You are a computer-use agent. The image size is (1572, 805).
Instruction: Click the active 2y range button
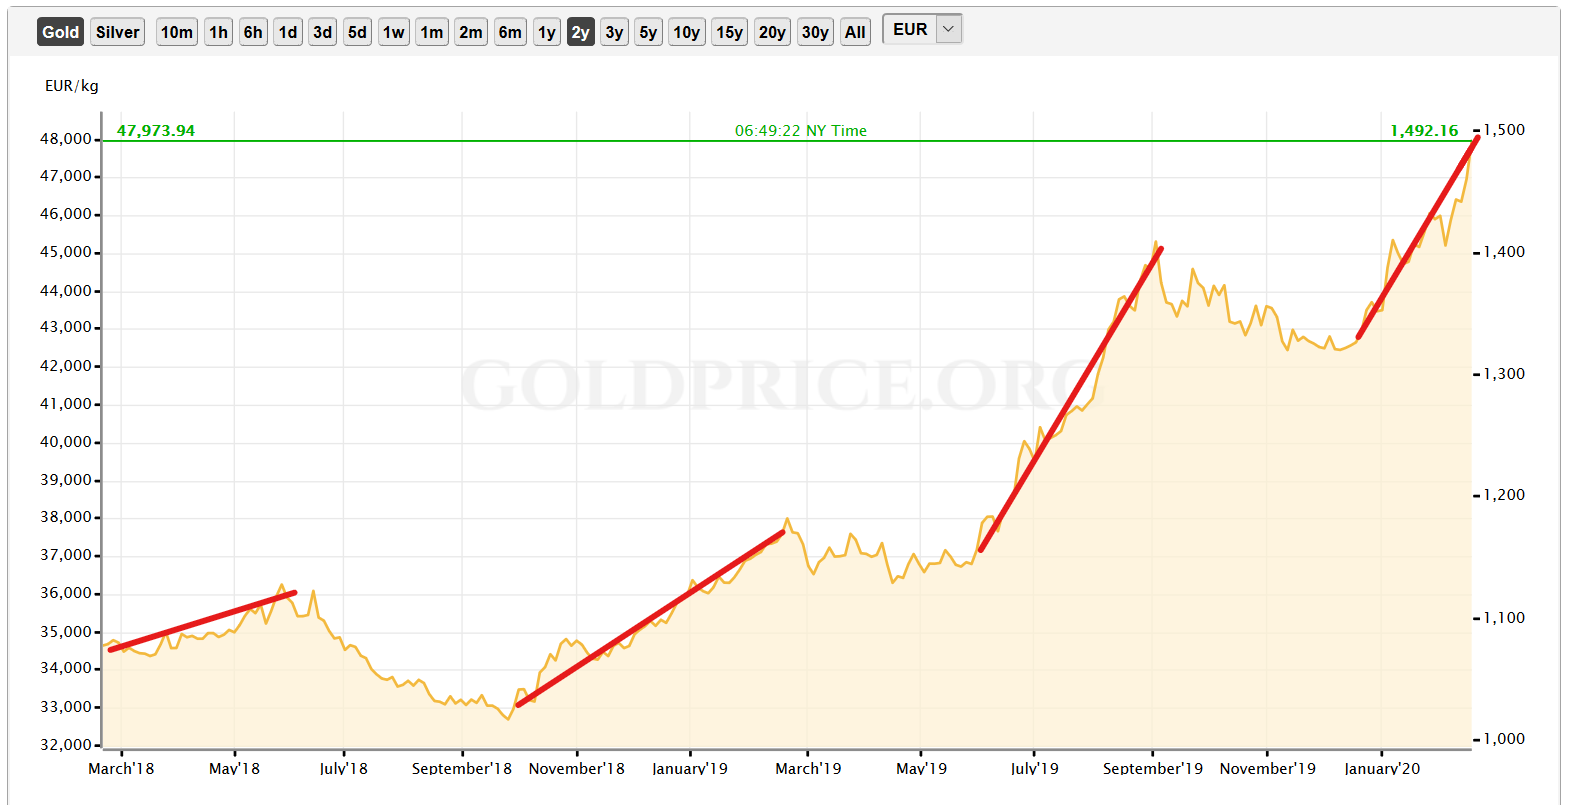580,32
